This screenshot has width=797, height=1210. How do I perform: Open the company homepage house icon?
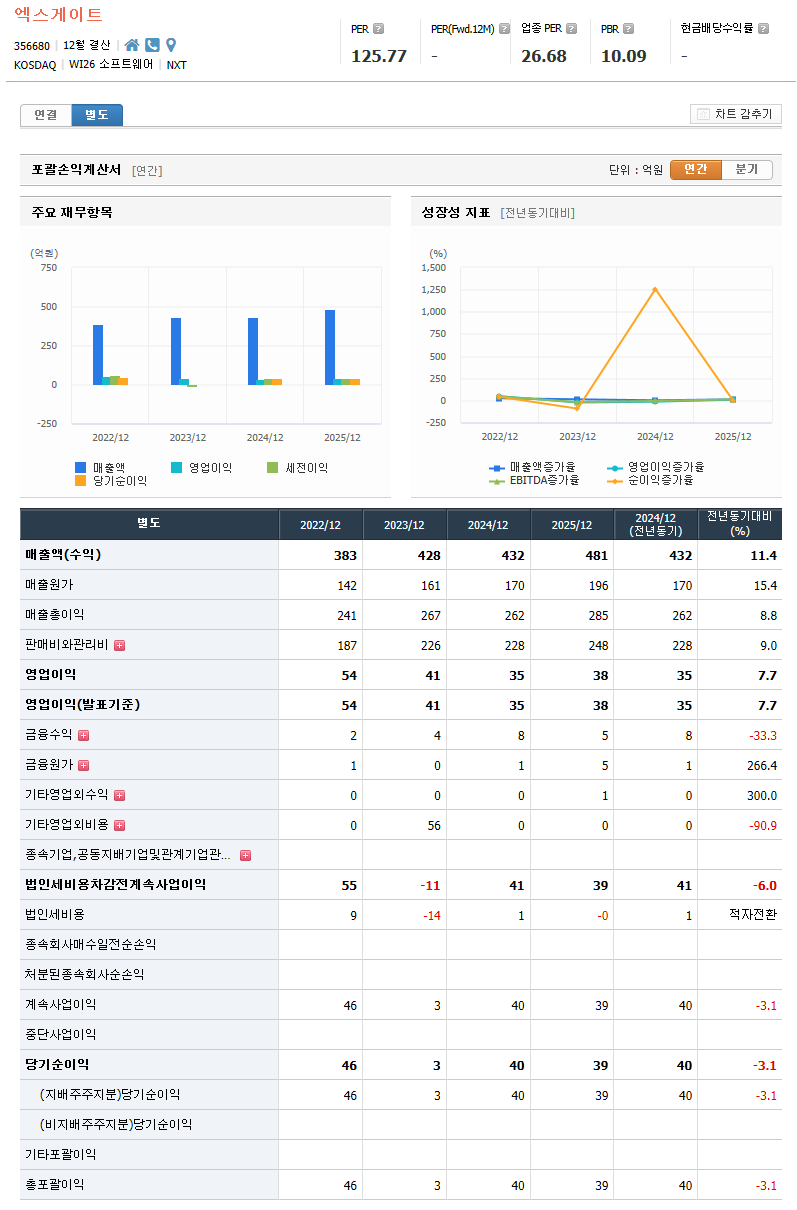pyautogui.click(x=132, y=45)
